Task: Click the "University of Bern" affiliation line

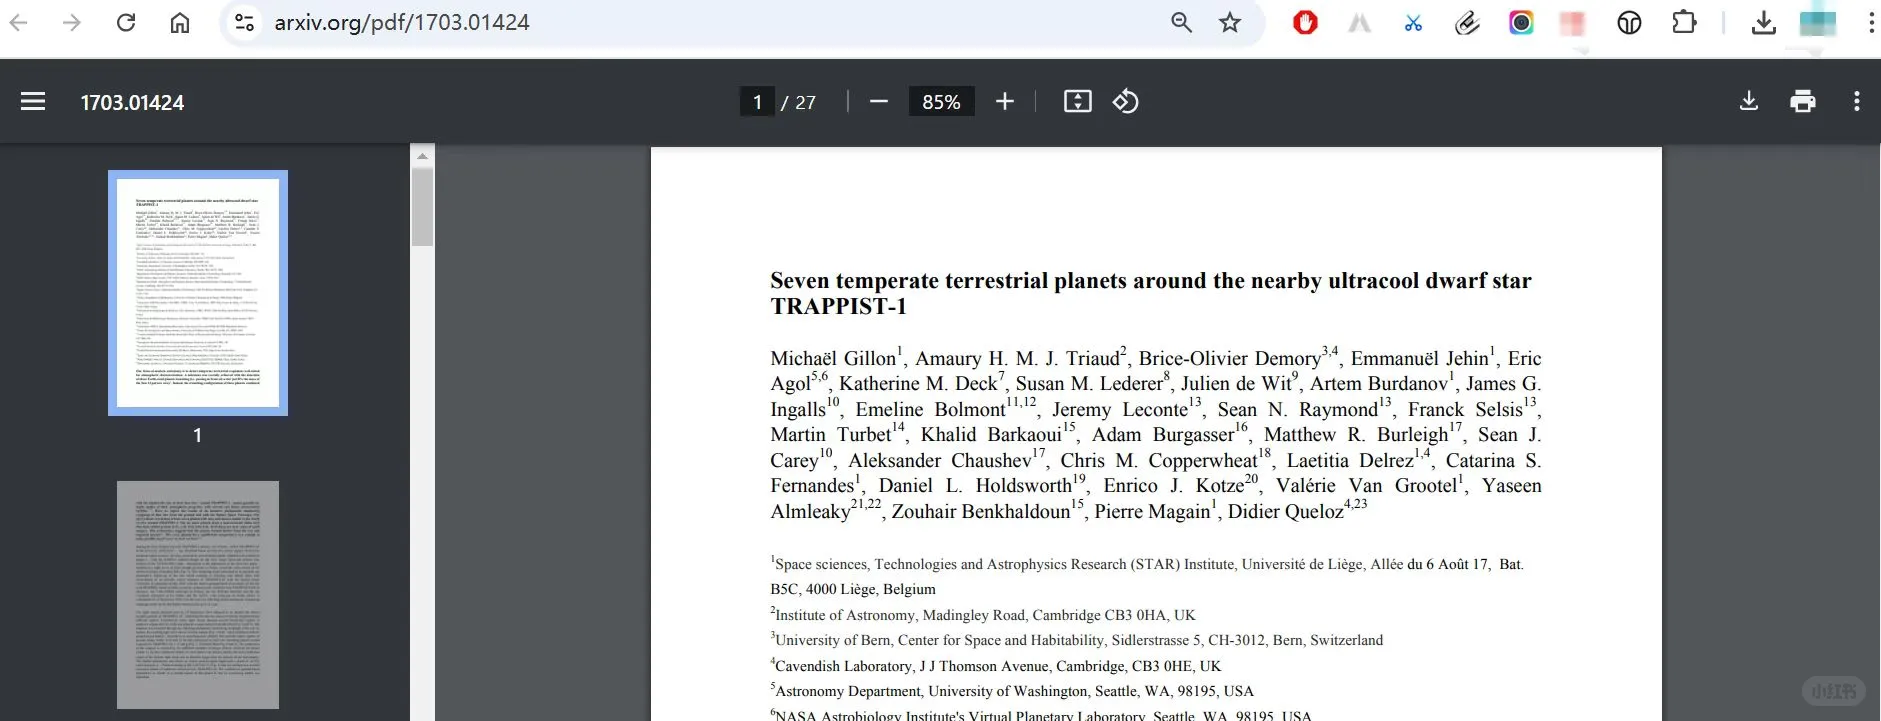Action: [x=1077, y=640]
